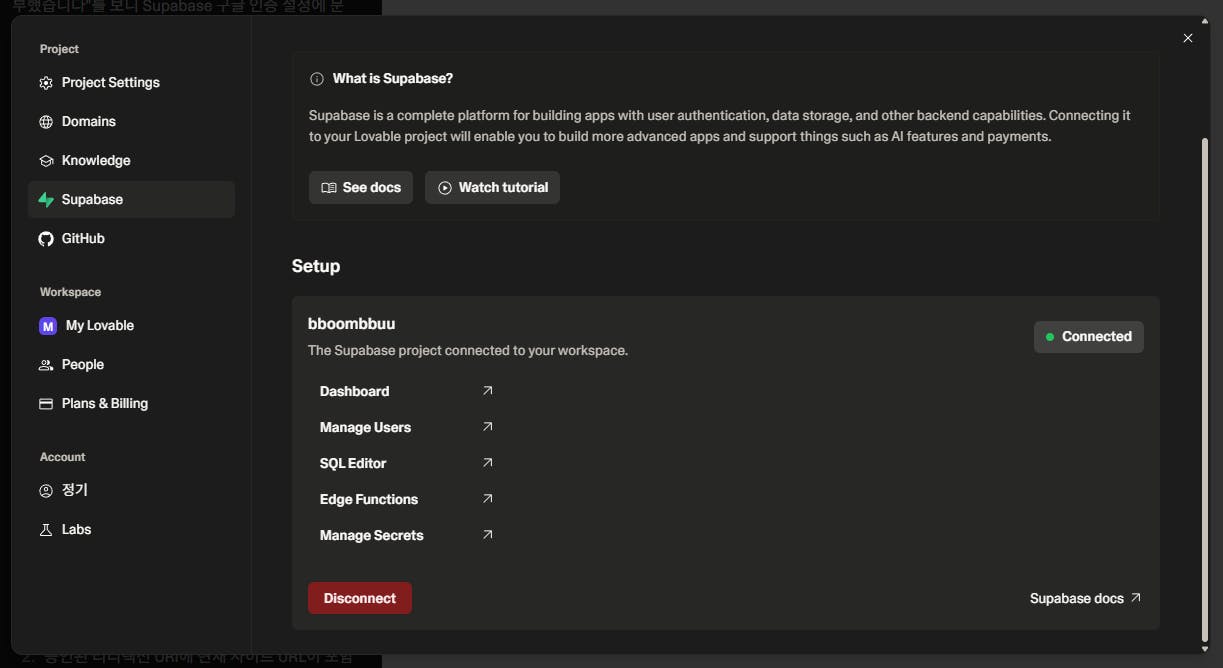Viewport: 1223px width, 668px height.
Task: Click the Supabase lightning bolt icon
Action: [46, 200]
